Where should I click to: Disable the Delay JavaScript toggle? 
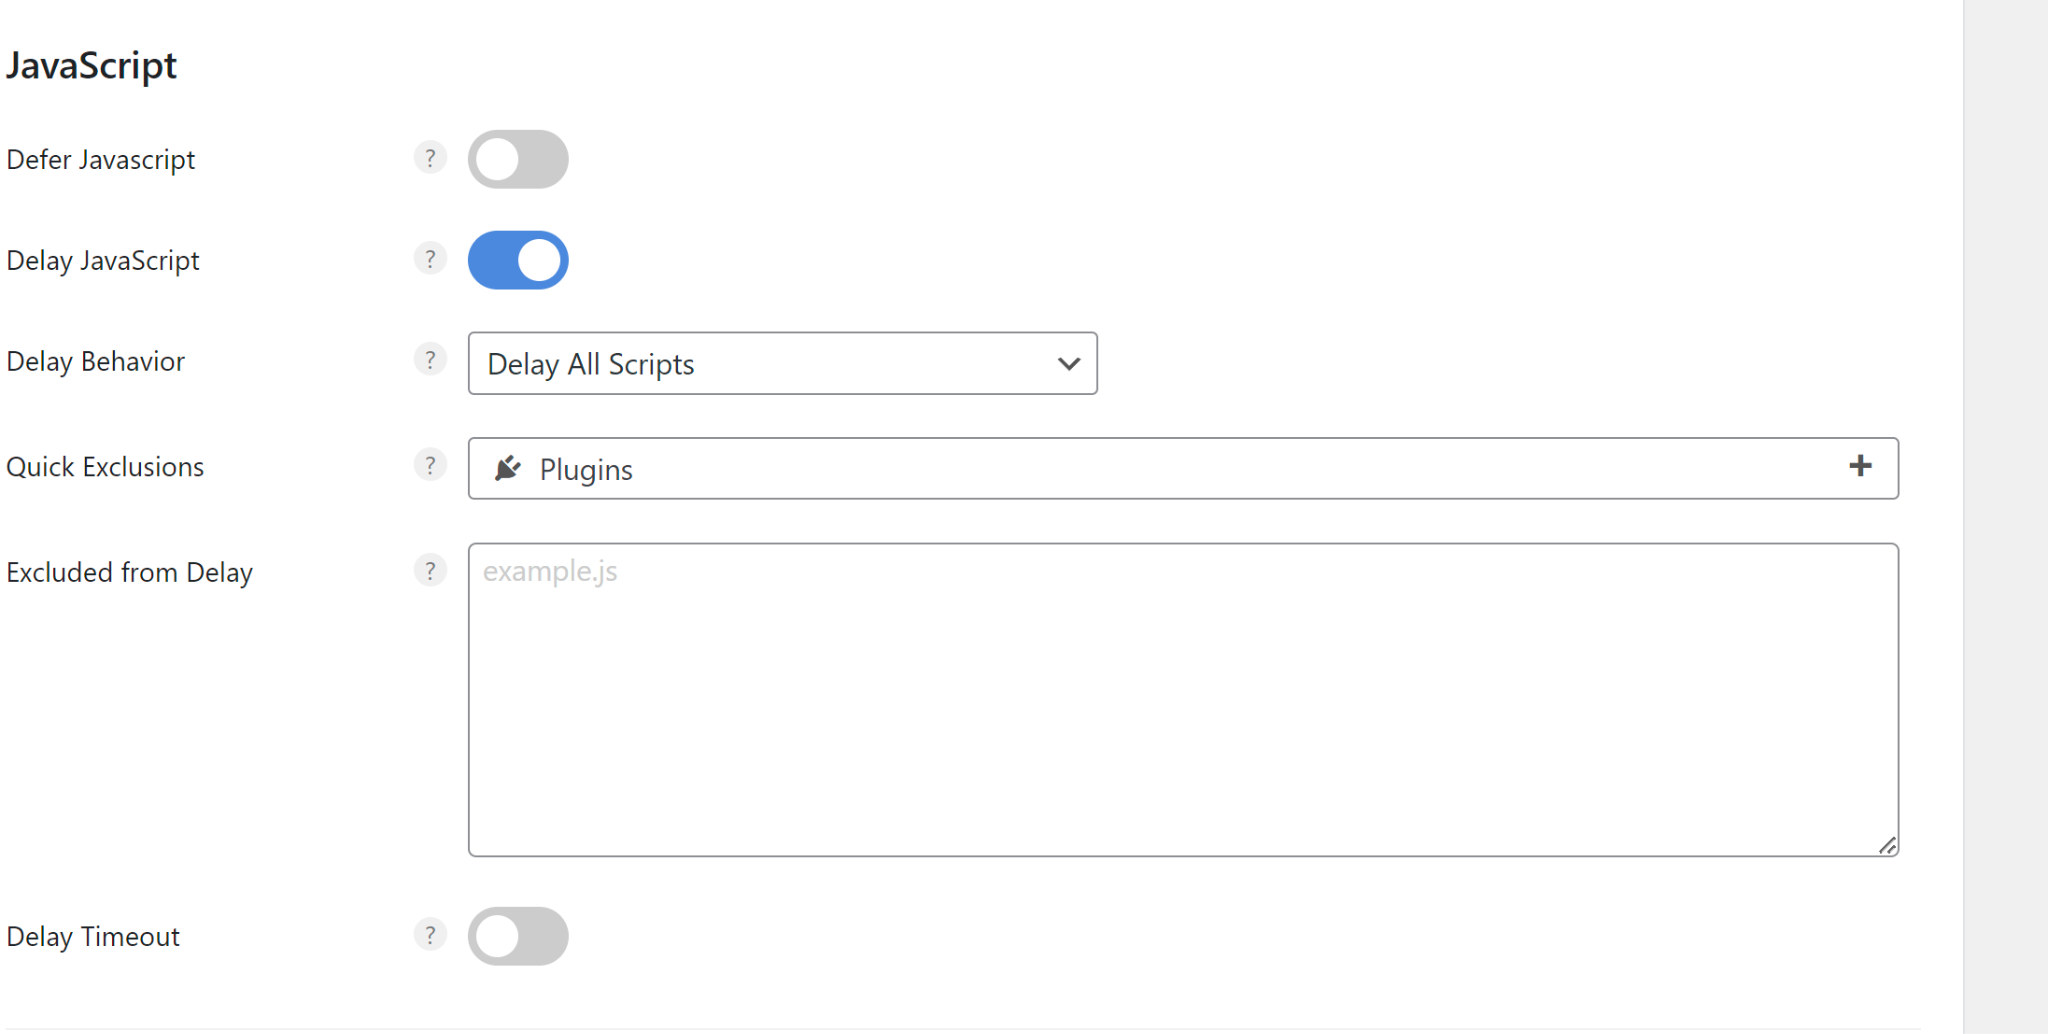(x=518, y=260)
